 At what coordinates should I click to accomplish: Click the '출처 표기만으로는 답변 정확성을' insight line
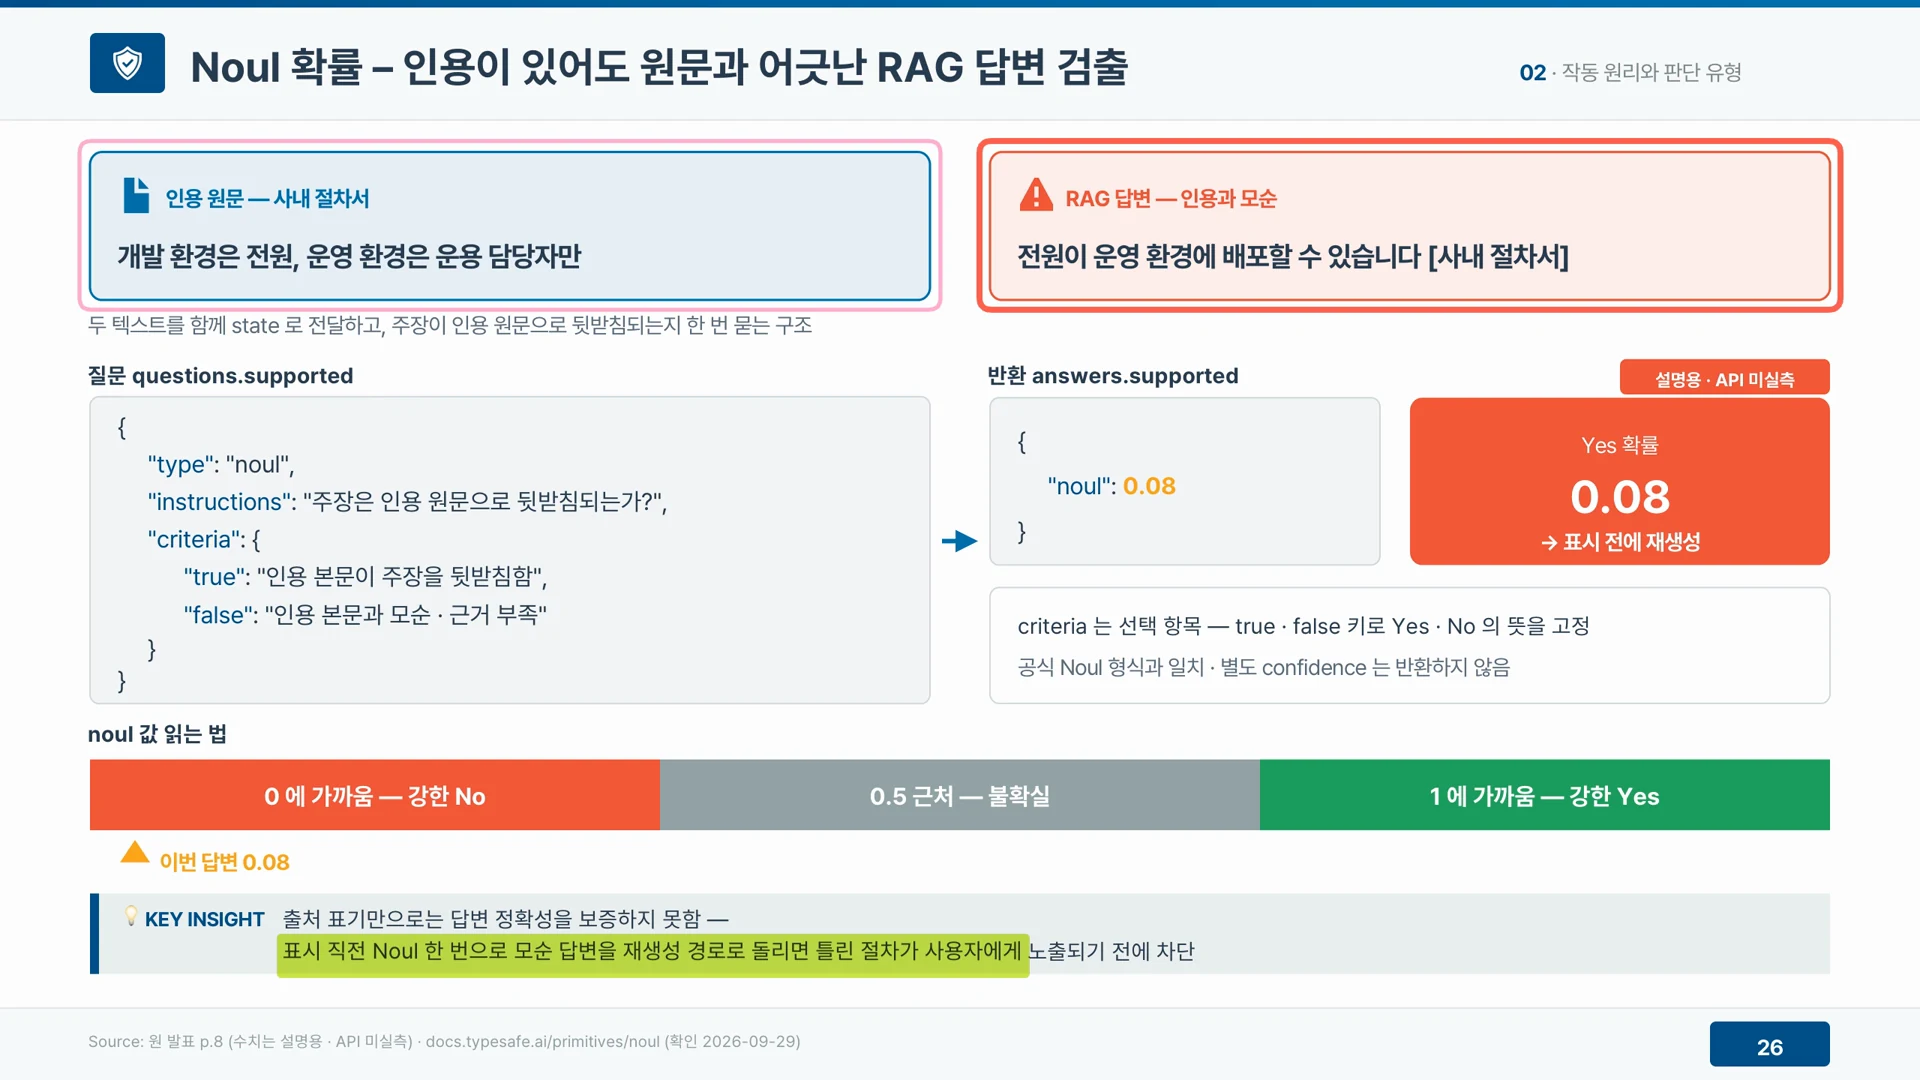(x=505, y=918)
